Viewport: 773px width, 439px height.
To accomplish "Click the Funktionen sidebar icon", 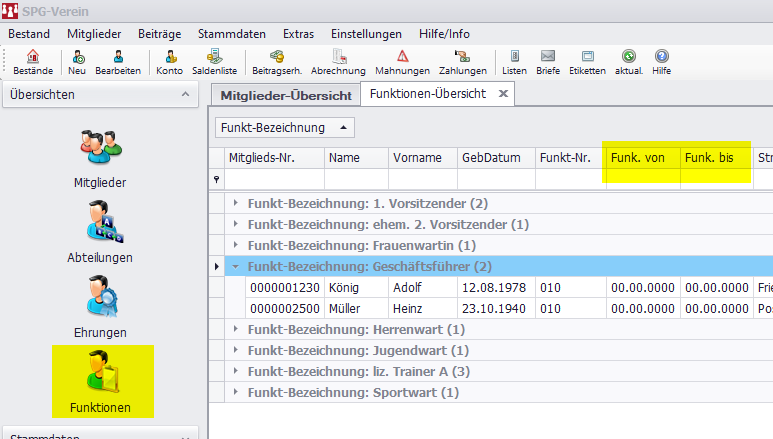I will click(x=100, y=380).
